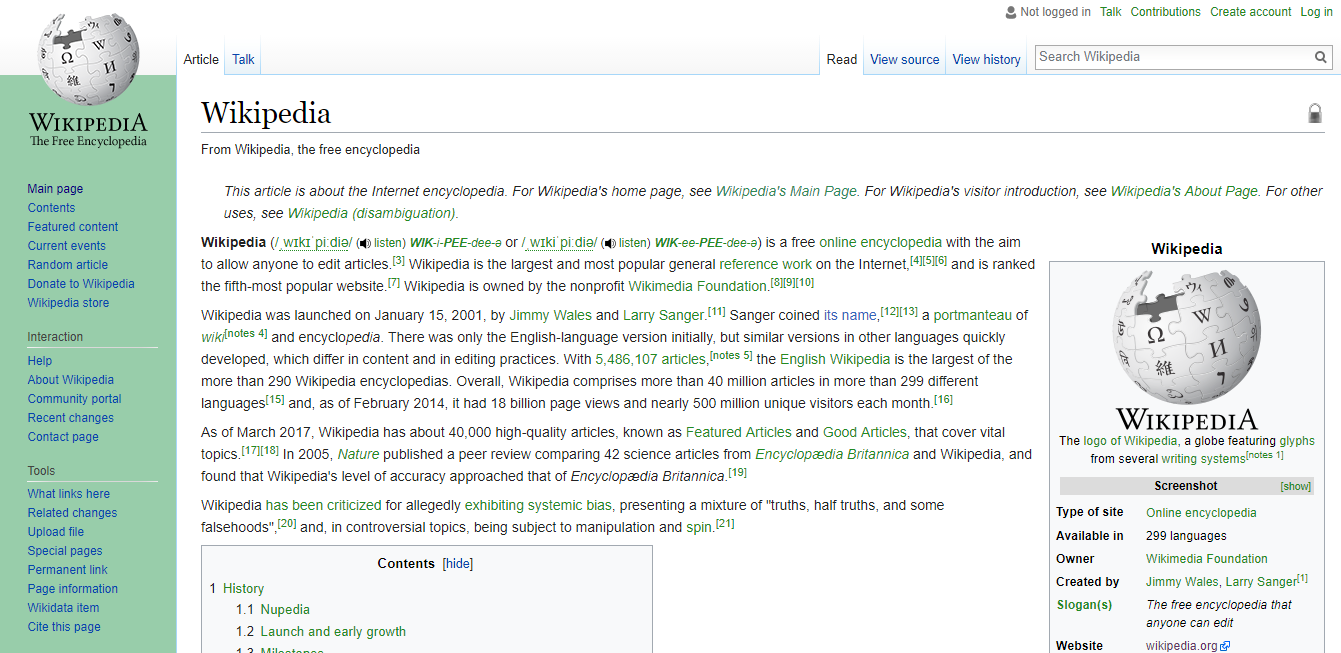Open Page information
1341x653 pixels.
73,589
